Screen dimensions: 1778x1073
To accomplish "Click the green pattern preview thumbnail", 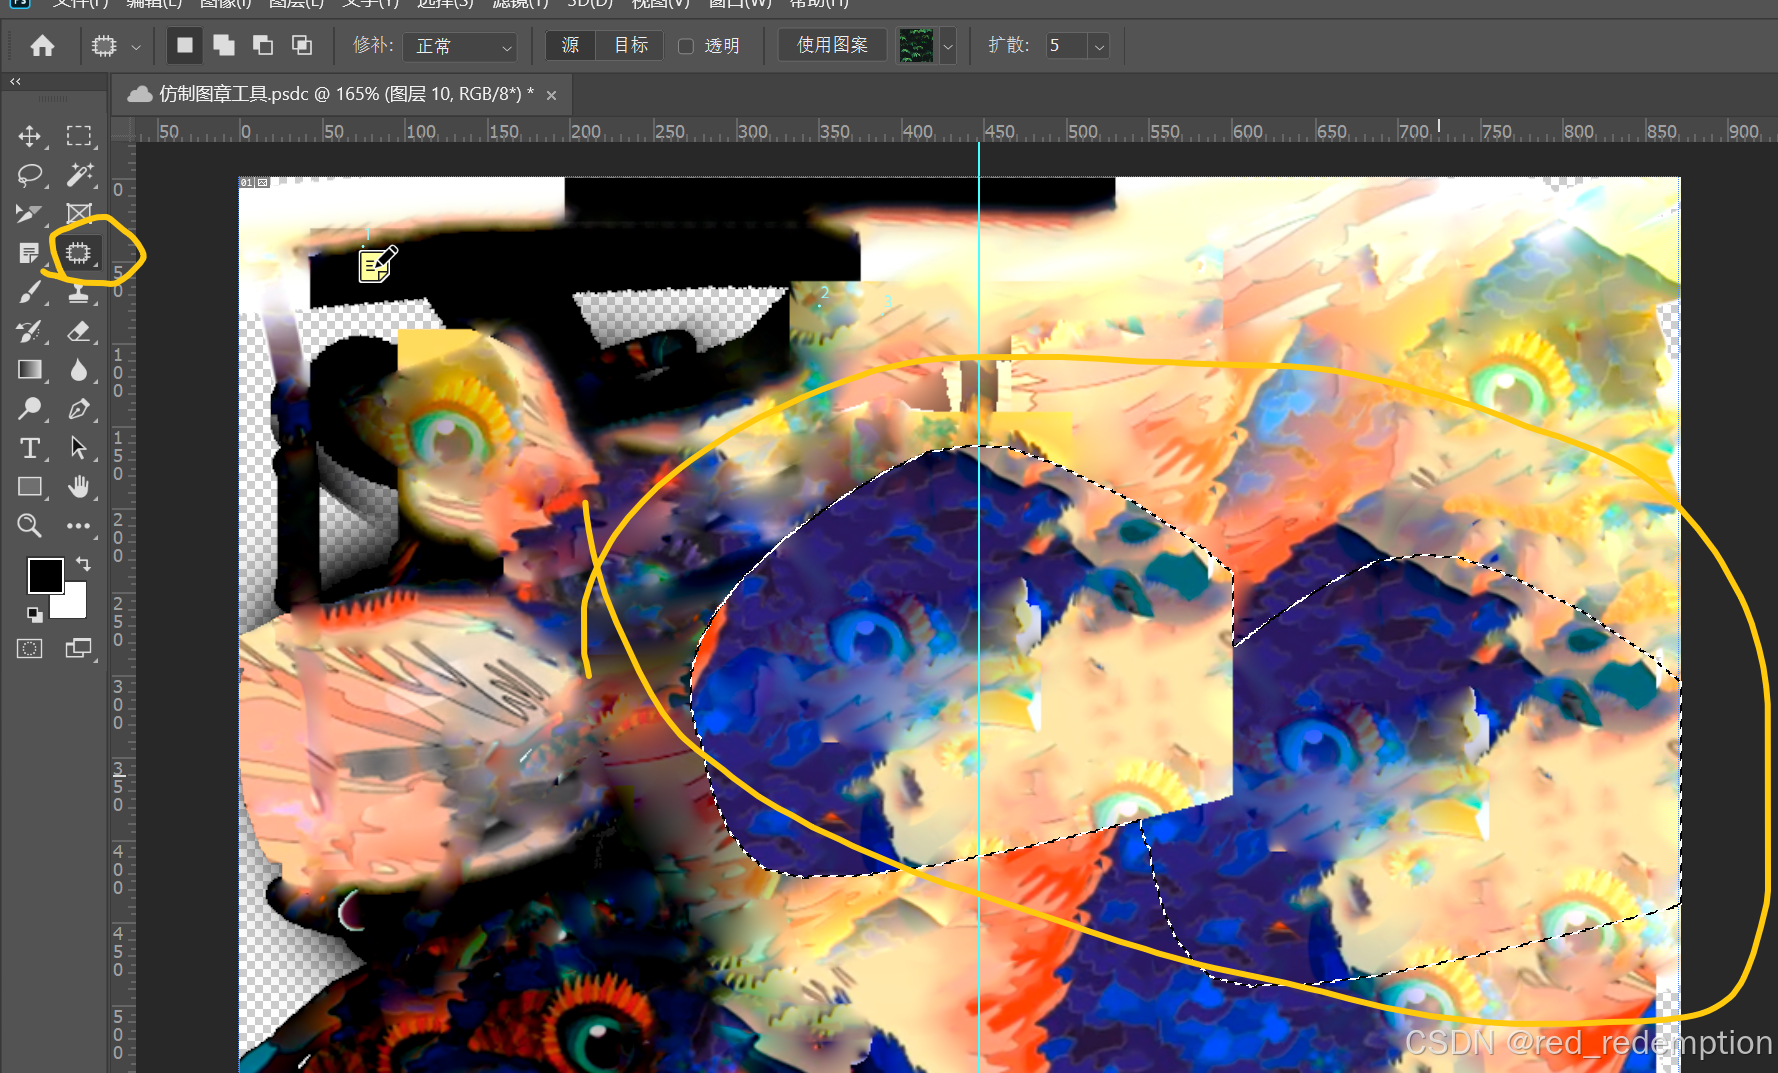I will [916, 46].
